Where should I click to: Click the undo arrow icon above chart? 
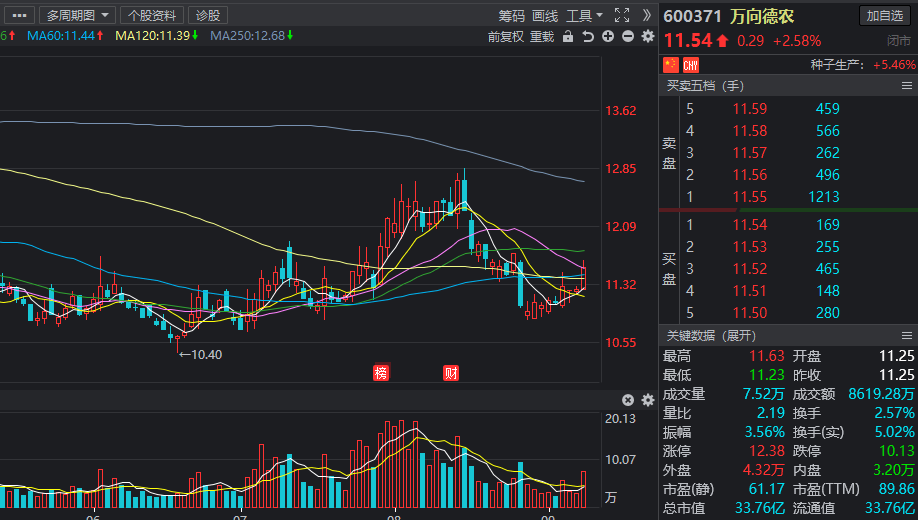click(x=588, y=37)
